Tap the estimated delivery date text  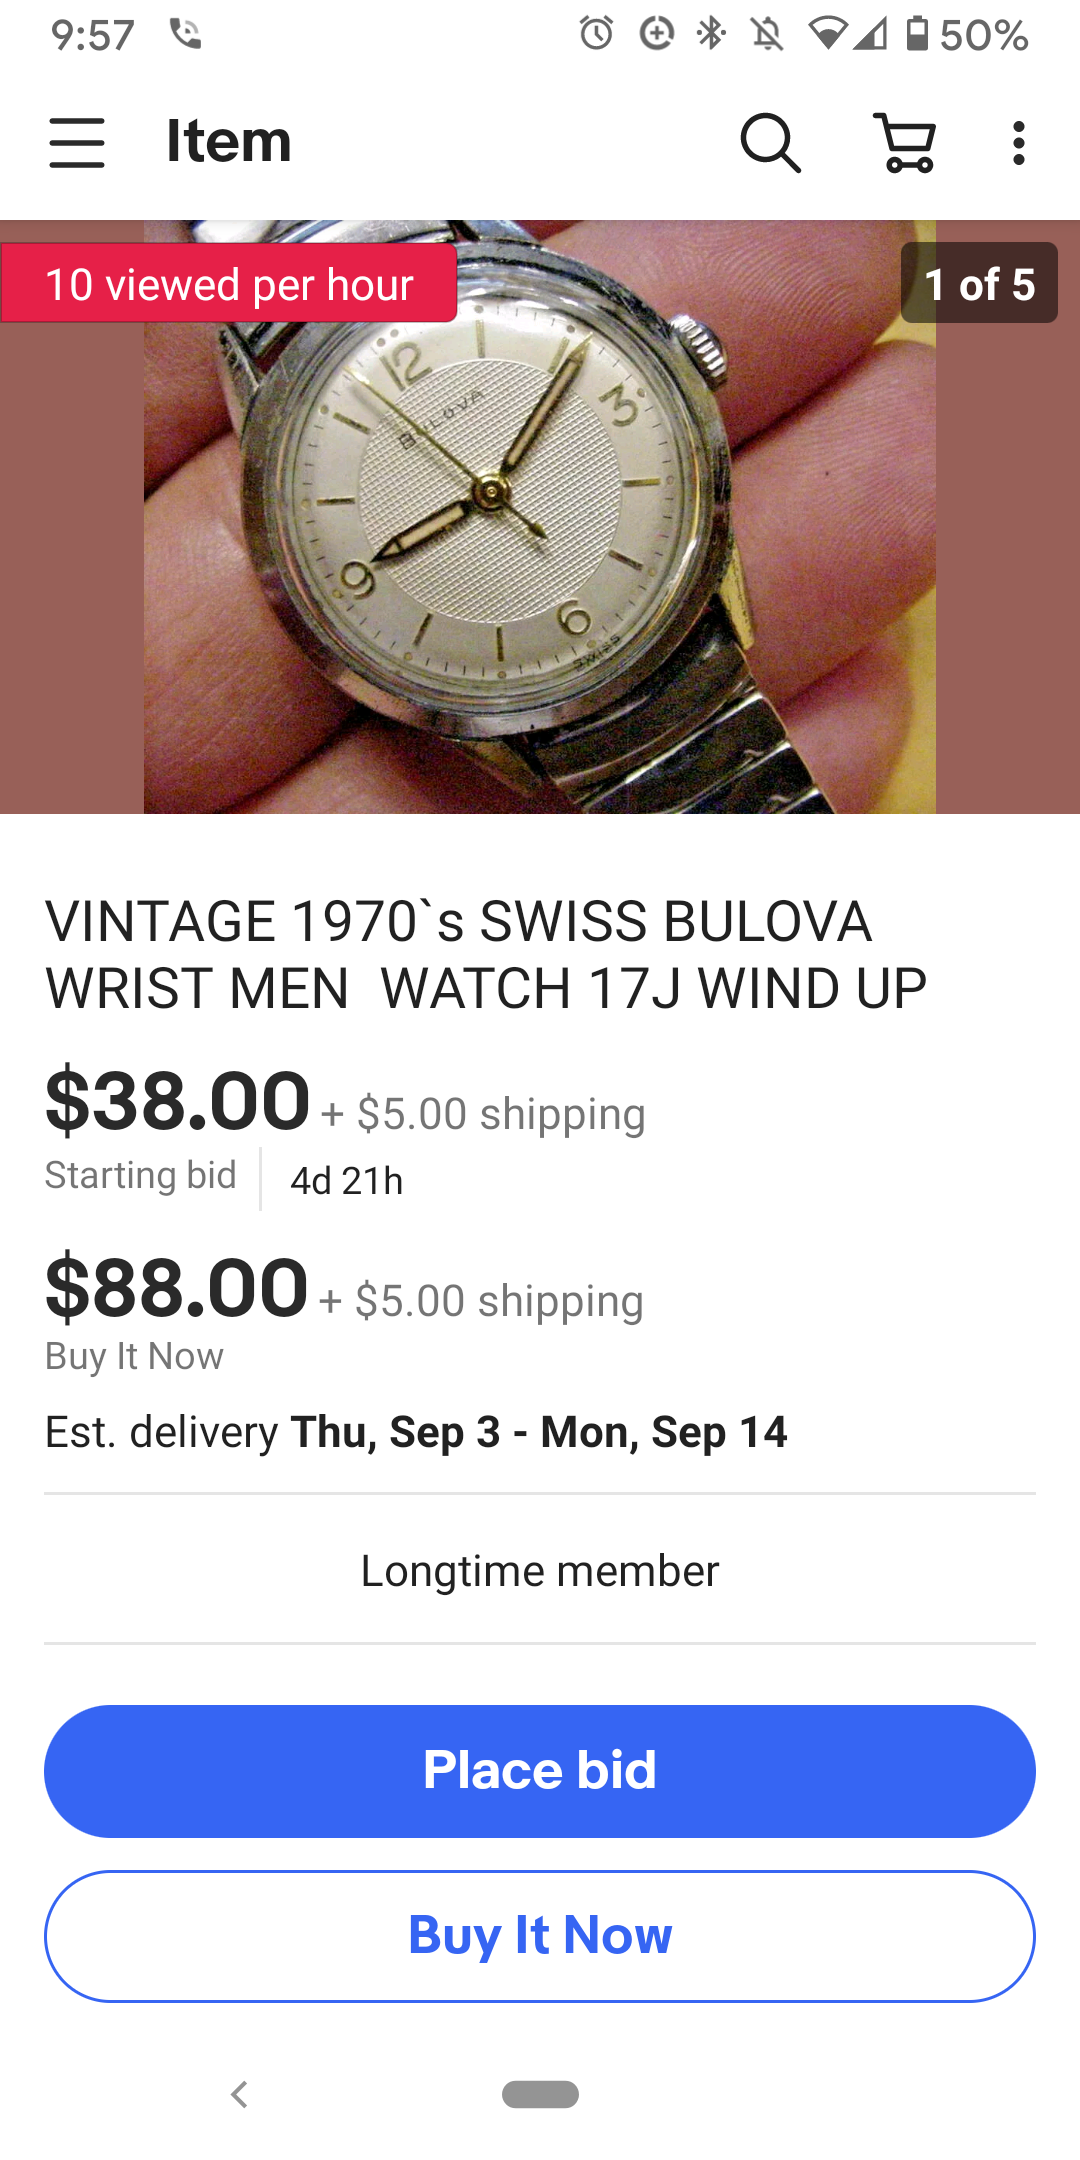point(416,1432)
